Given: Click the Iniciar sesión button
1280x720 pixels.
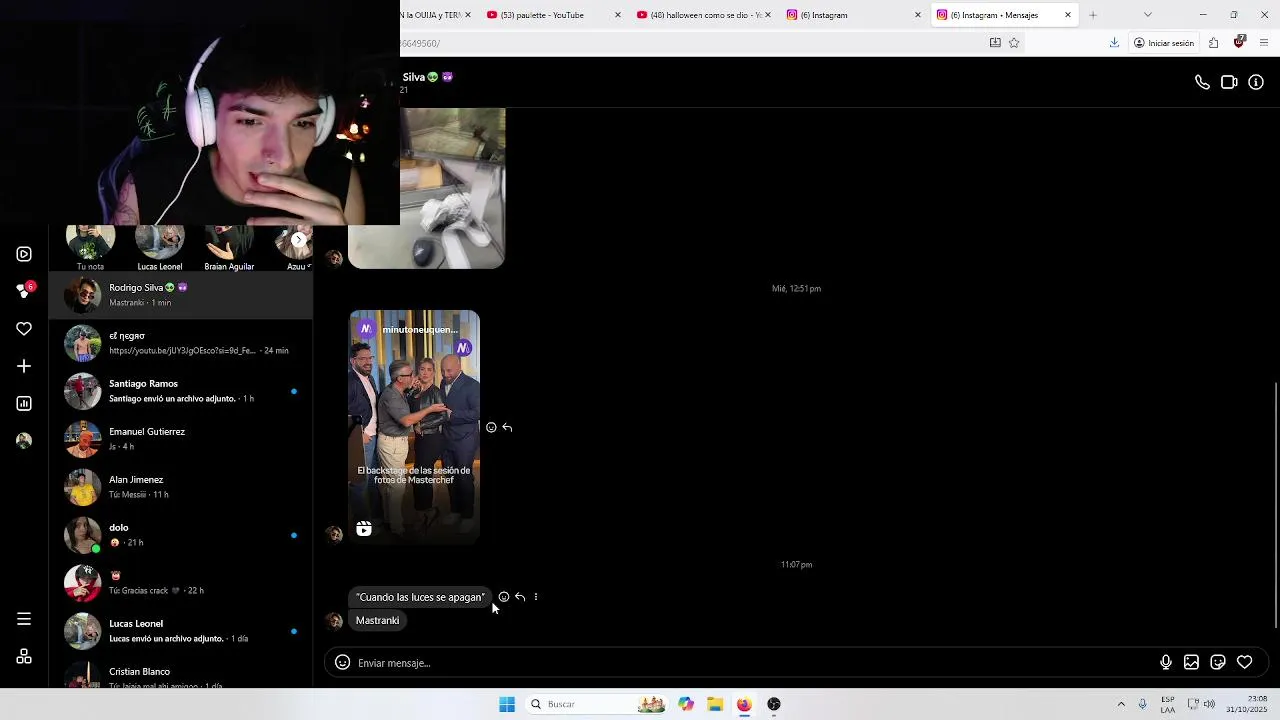Looking at the screenshot, I should [x=1164, y=43].
